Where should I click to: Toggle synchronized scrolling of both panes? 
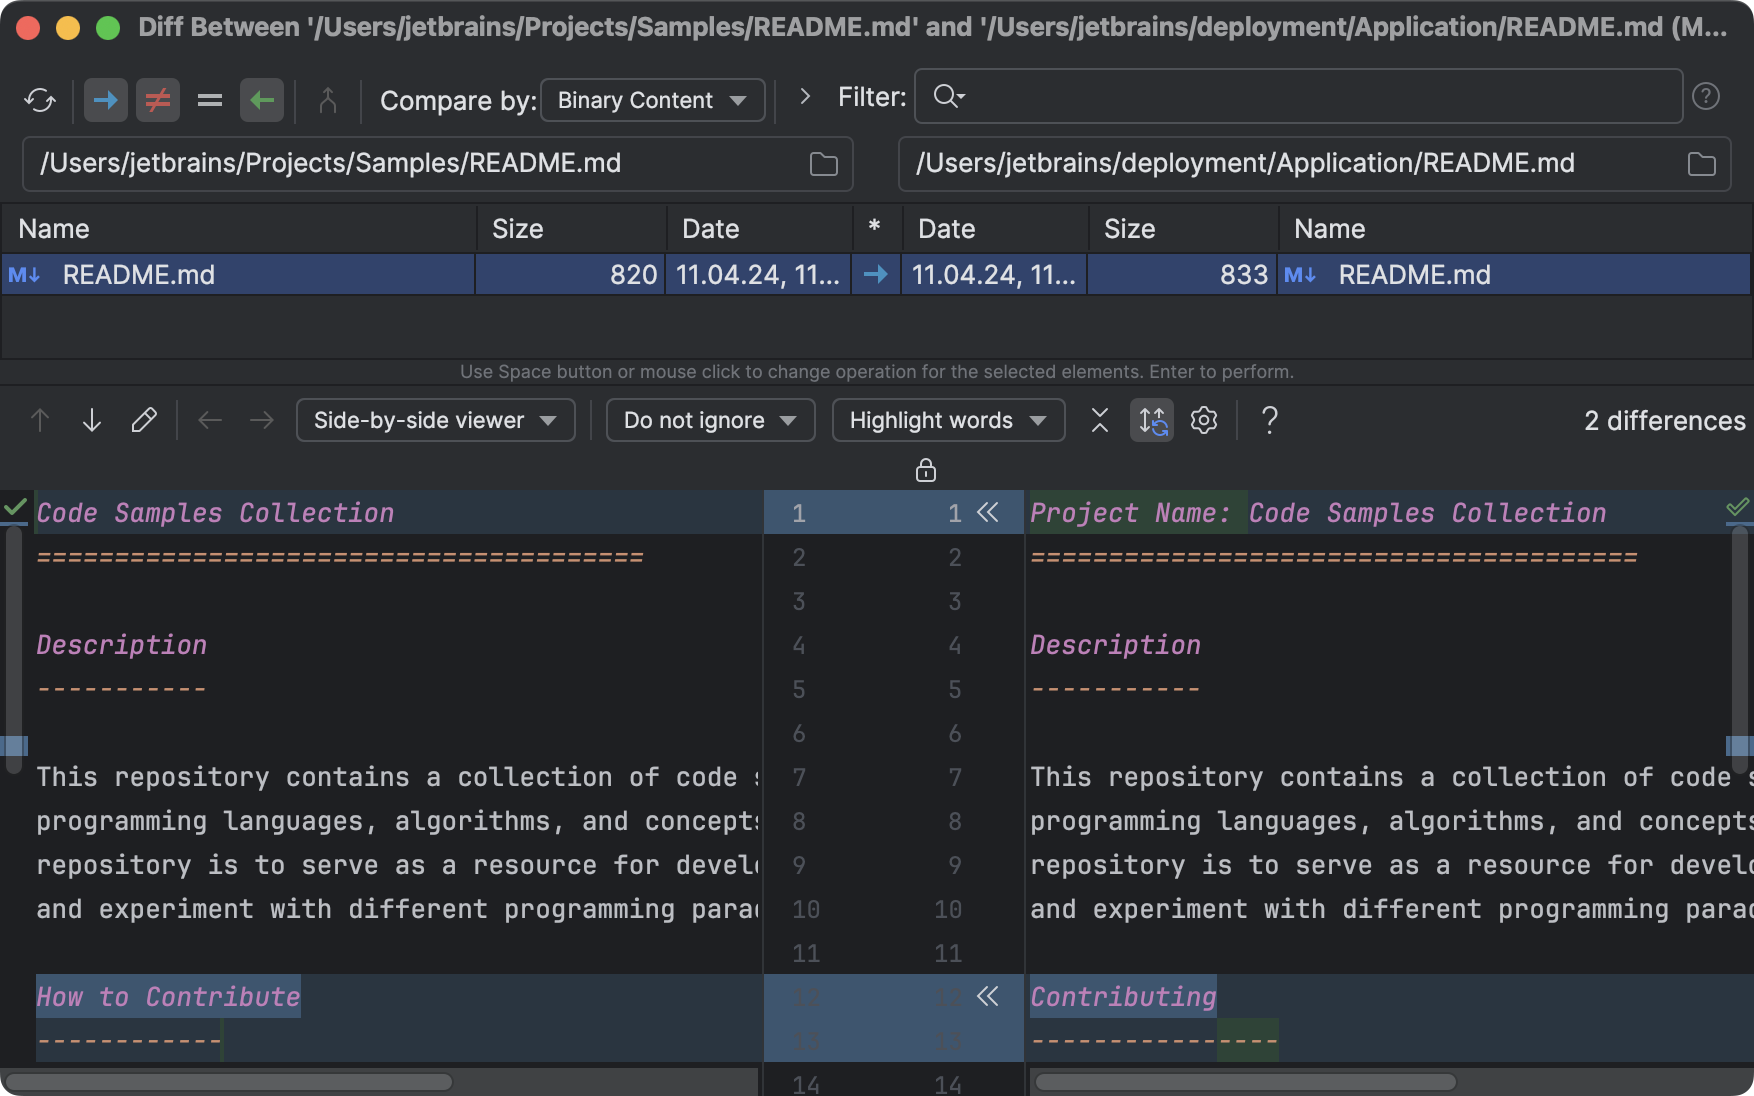[x=1152, y=420]
